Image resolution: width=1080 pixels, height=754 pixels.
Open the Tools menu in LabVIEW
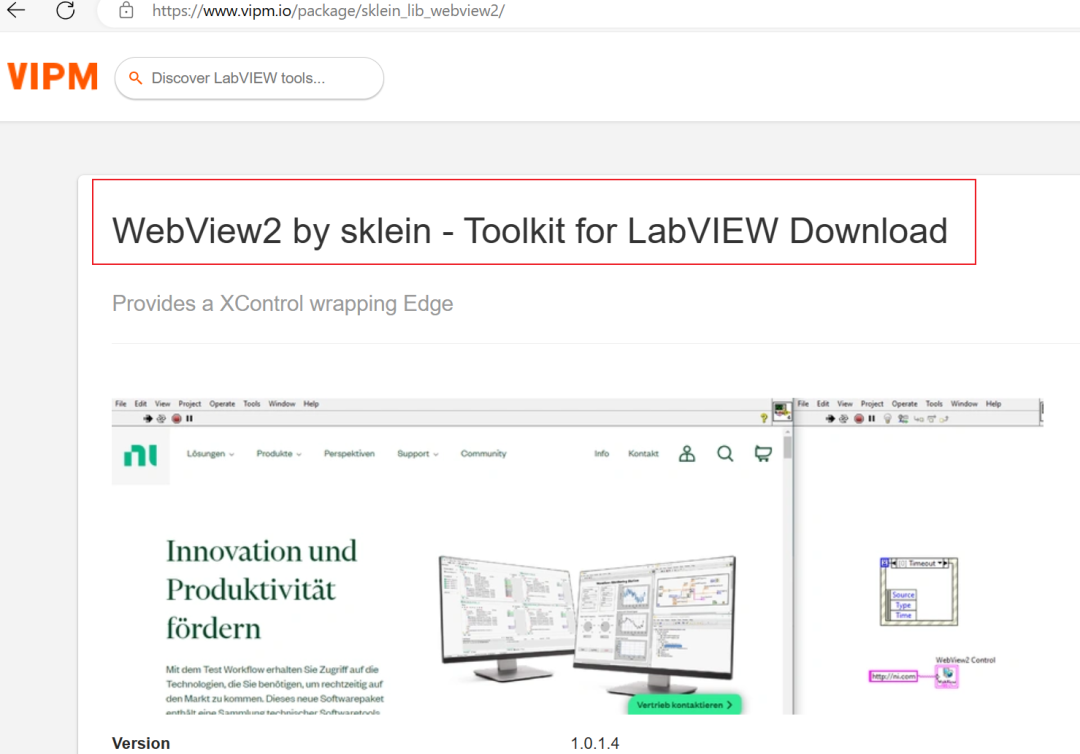click(x=251, y=403)
